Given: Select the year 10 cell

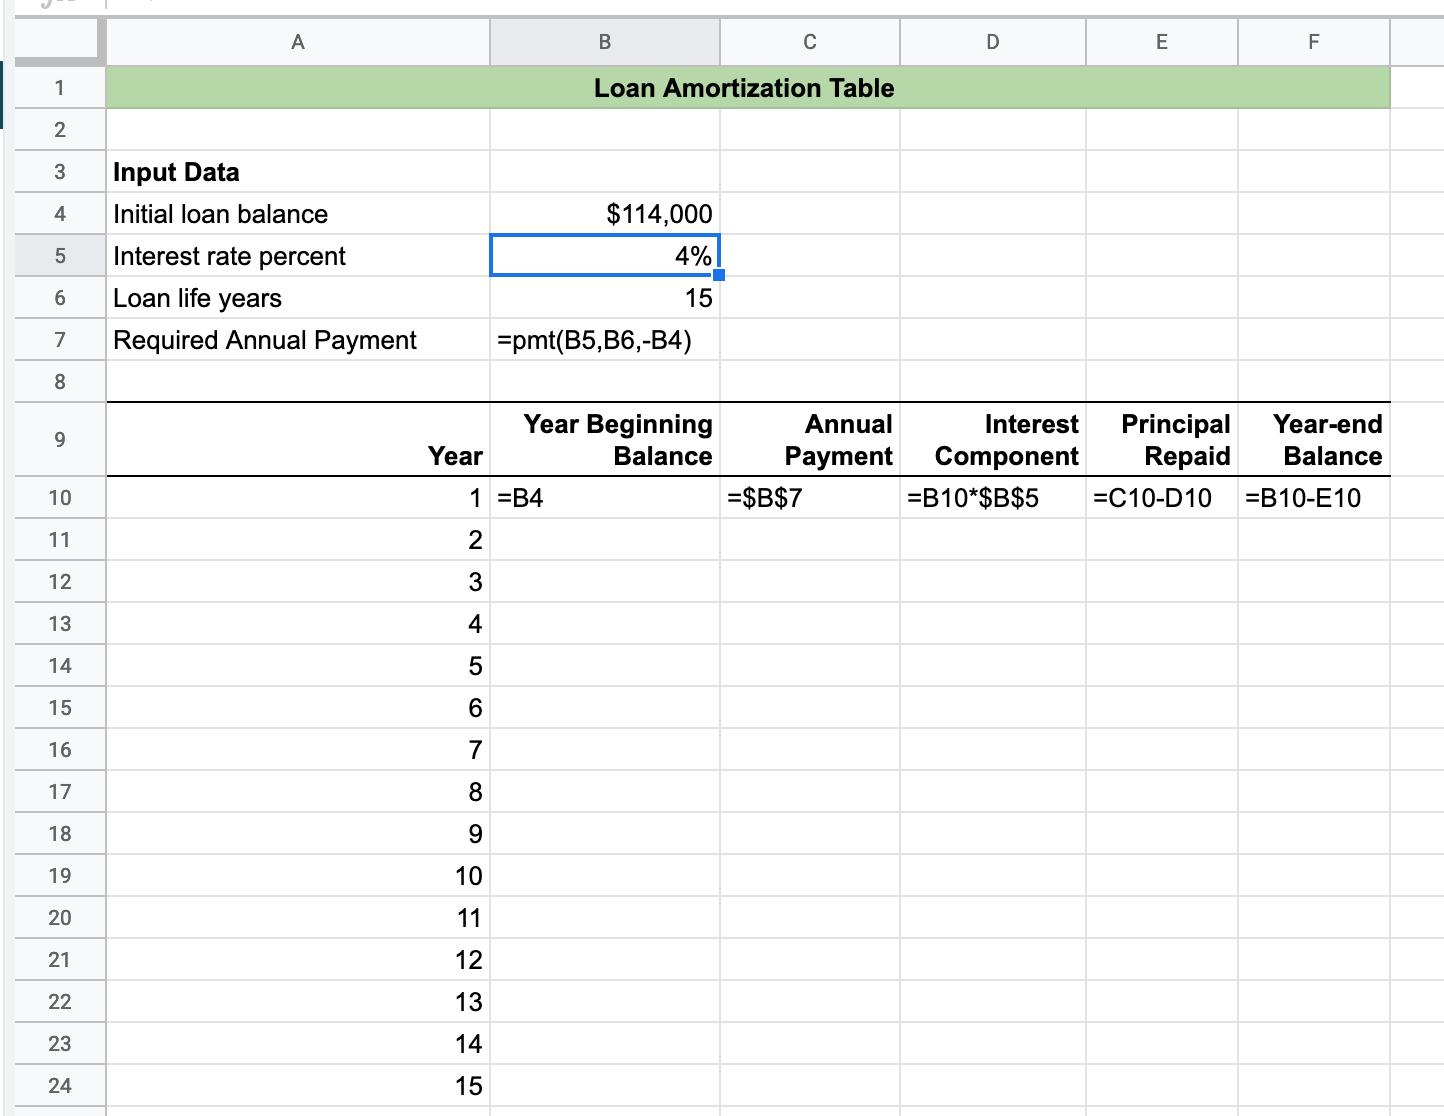Looking at the screenshot, I should 298,876.
